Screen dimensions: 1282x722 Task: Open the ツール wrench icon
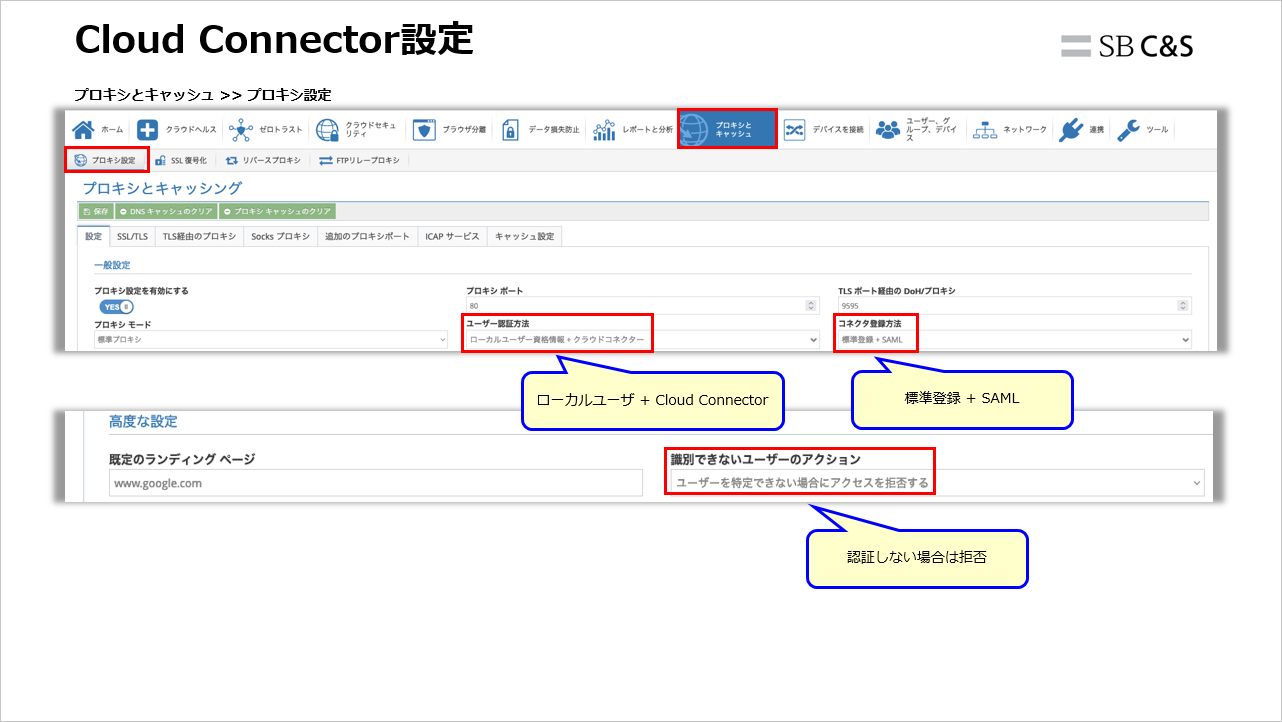[1129, 130]
